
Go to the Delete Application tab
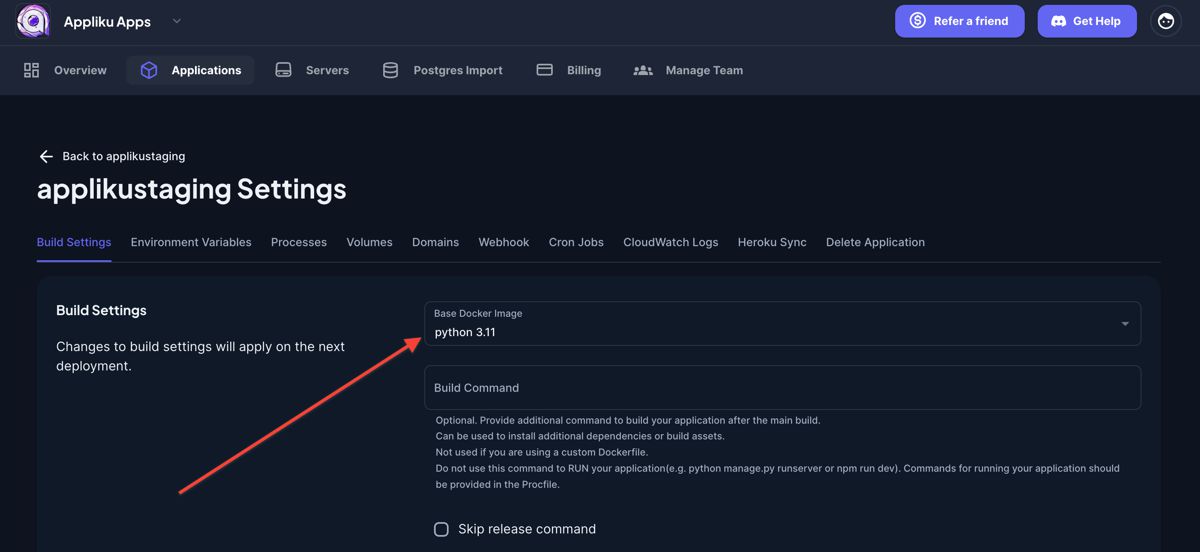point(875,242)
